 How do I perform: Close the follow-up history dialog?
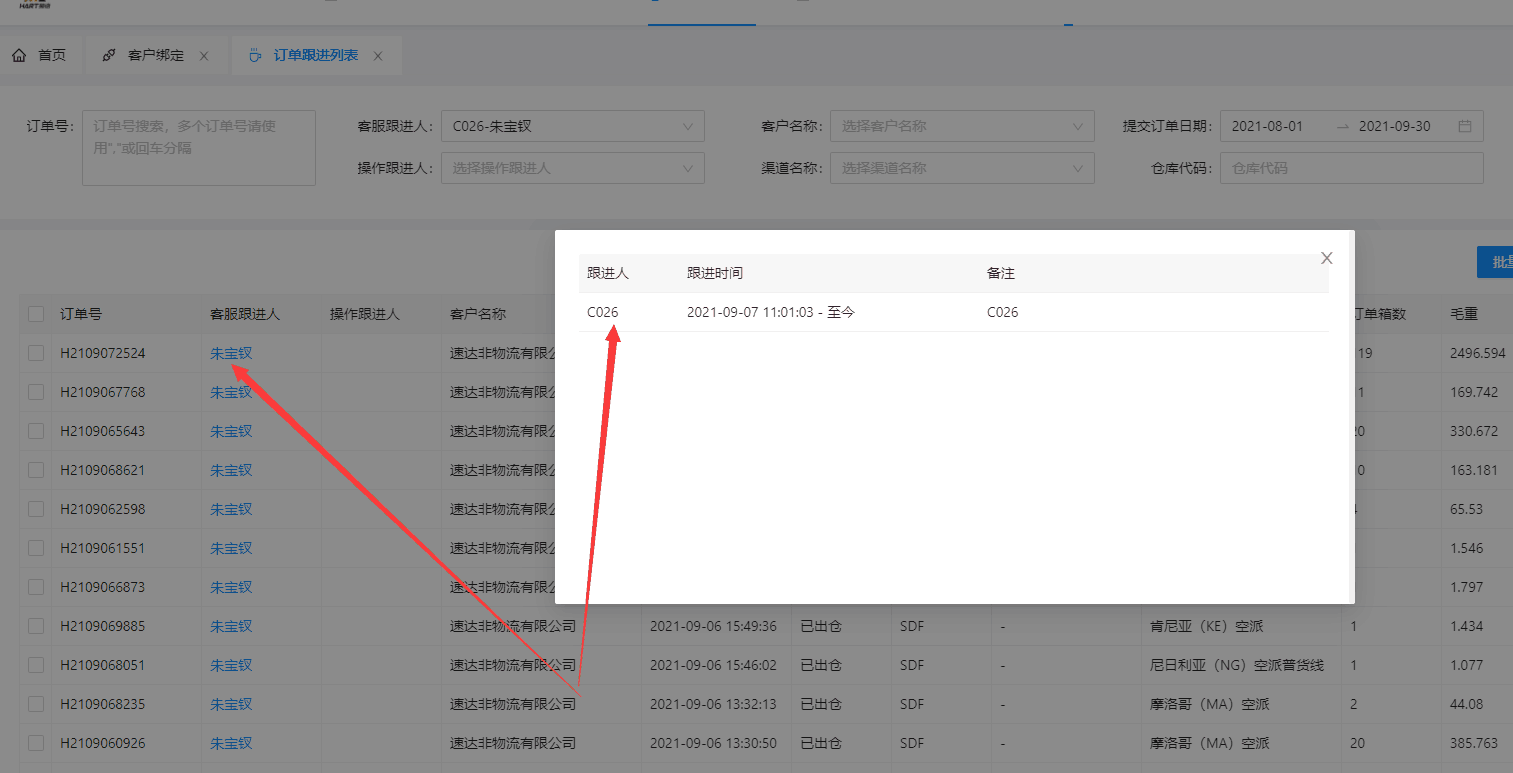(x=1326, y=258)
